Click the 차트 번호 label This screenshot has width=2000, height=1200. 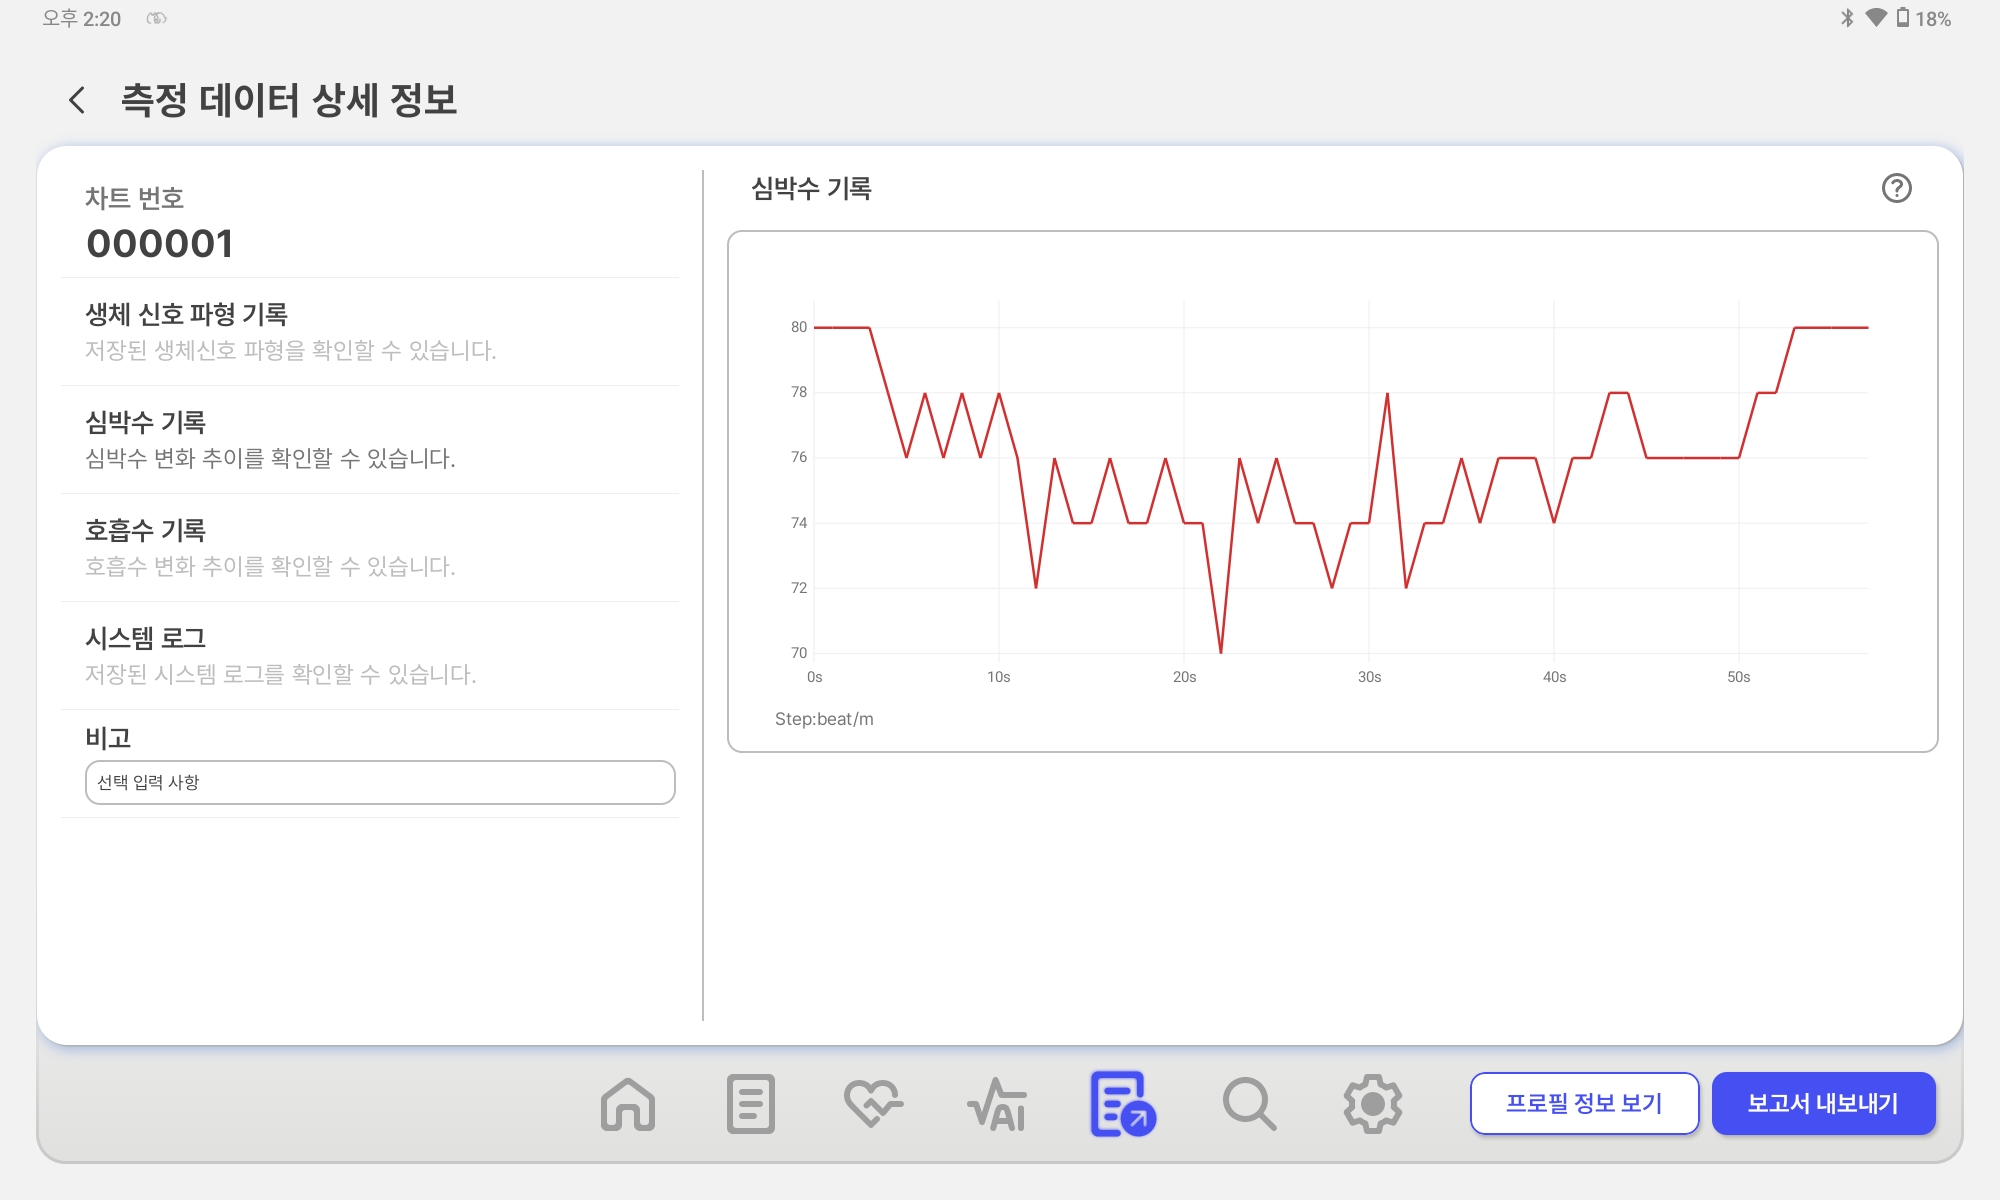tap(134, 198)
